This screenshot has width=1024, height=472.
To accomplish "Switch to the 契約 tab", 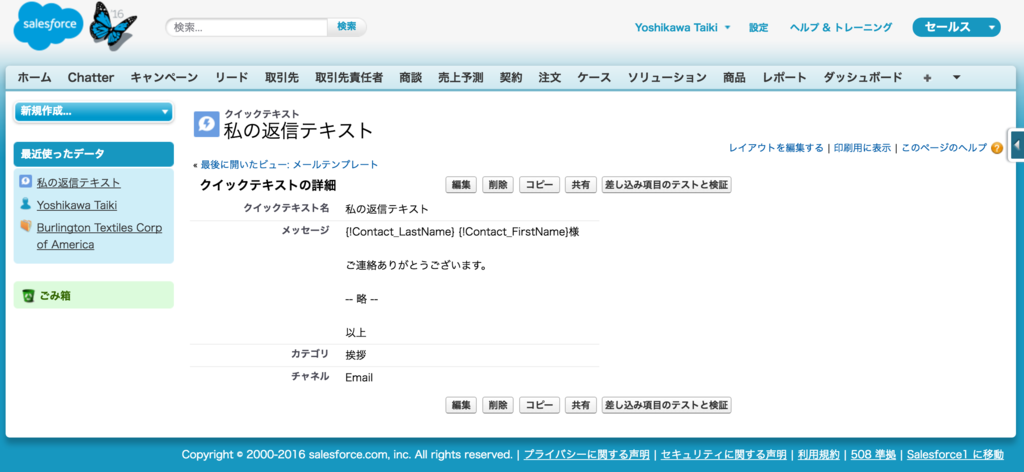I will coord(511,78).
